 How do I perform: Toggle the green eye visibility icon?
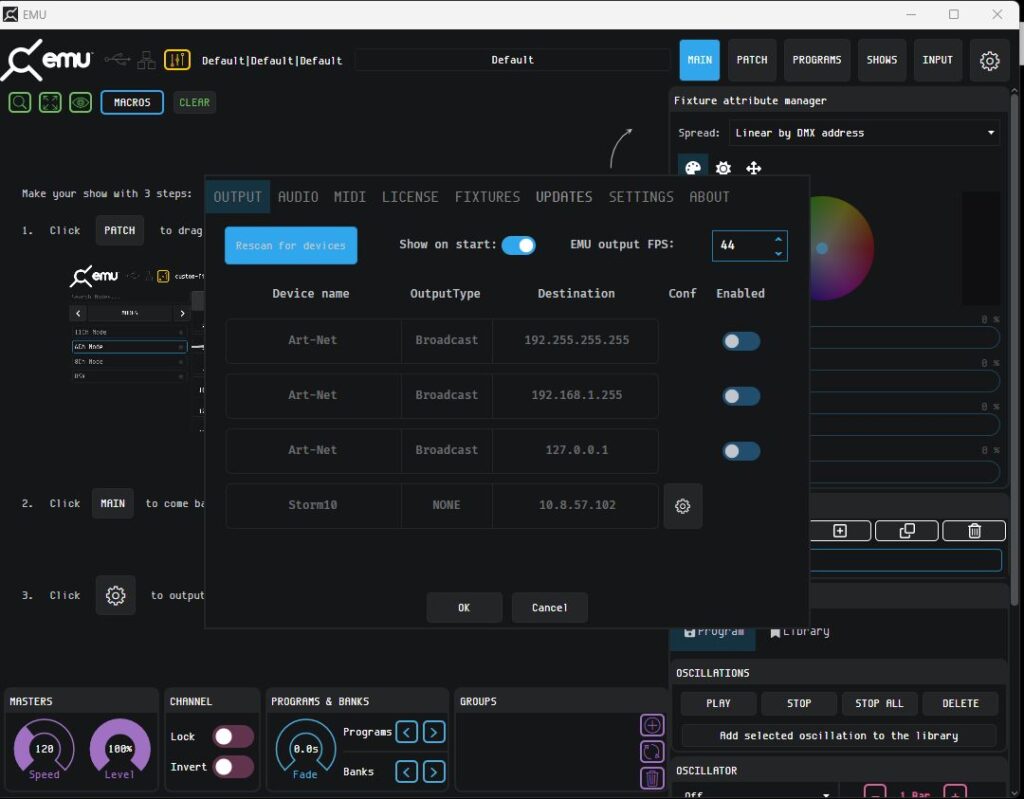(x=80, y=103)
